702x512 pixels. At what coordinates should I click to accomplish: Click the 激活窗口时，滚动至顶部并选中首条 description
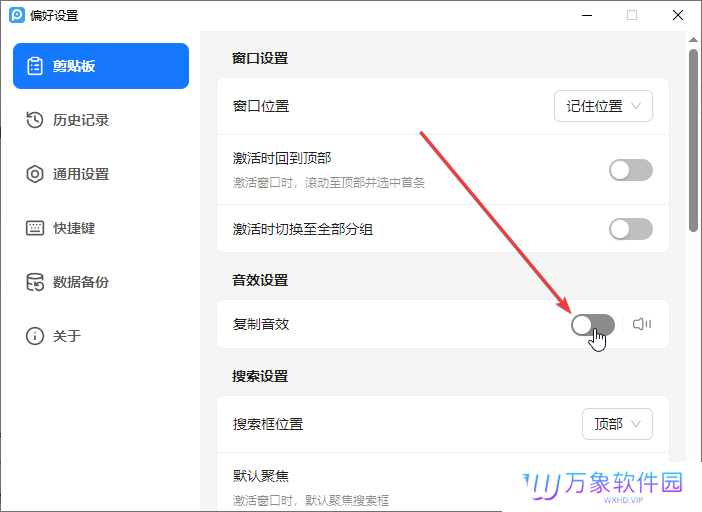pos(329,183)
